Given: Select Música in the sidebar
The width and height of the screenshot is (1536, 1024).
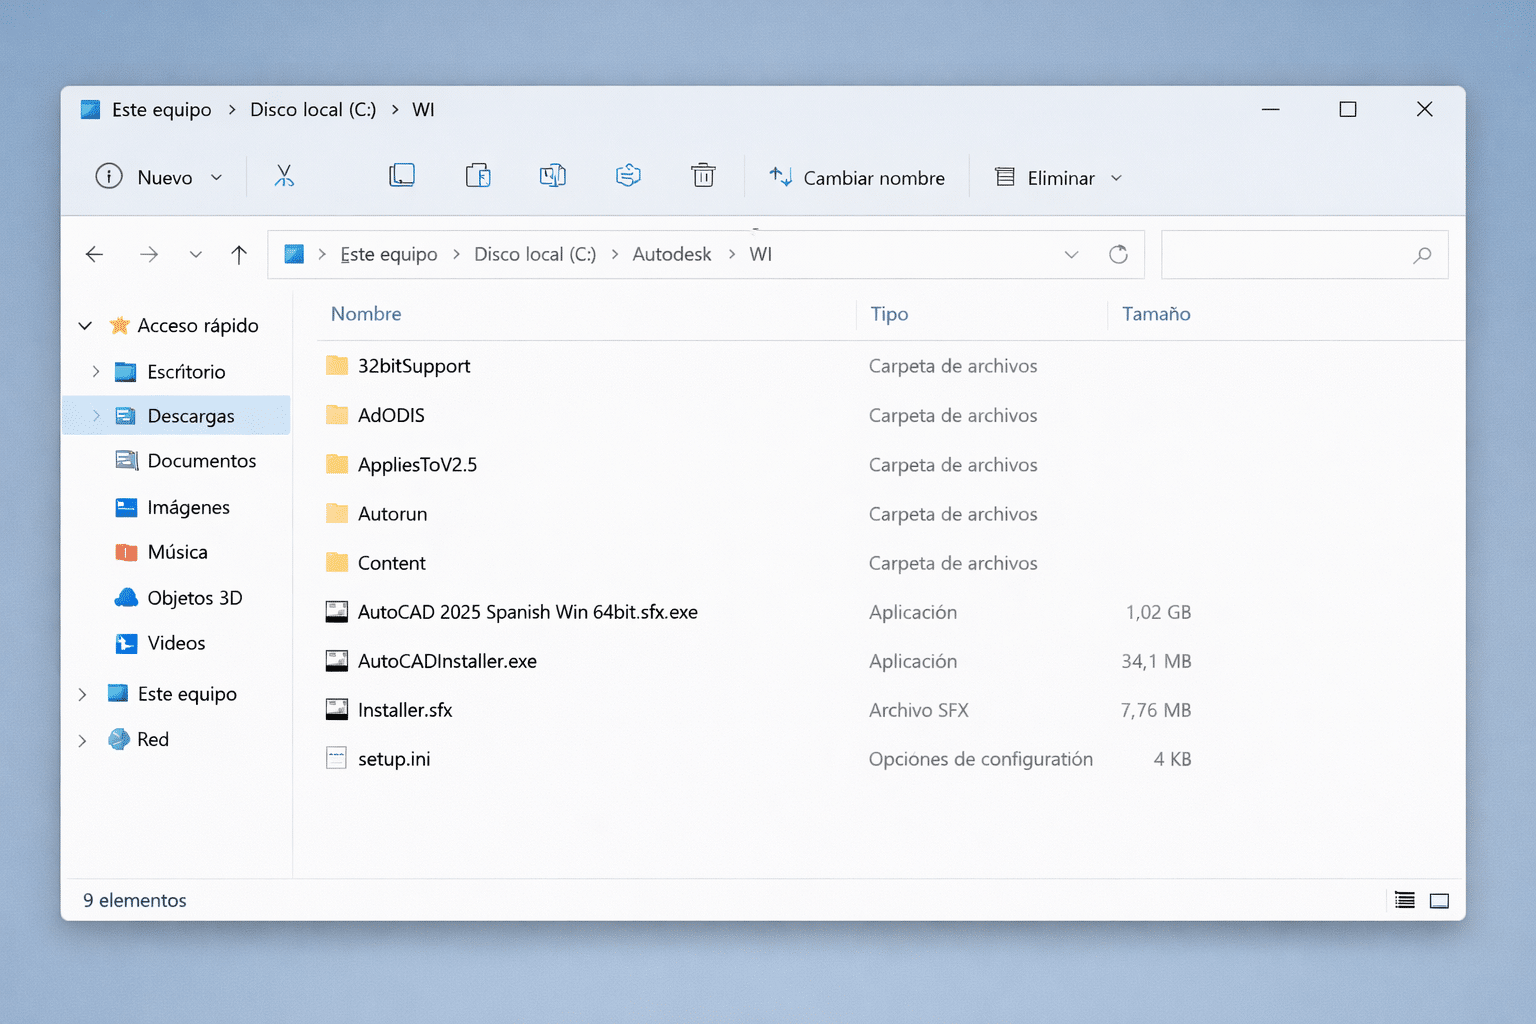Looking at the screenshot, I should coord(178,551).
